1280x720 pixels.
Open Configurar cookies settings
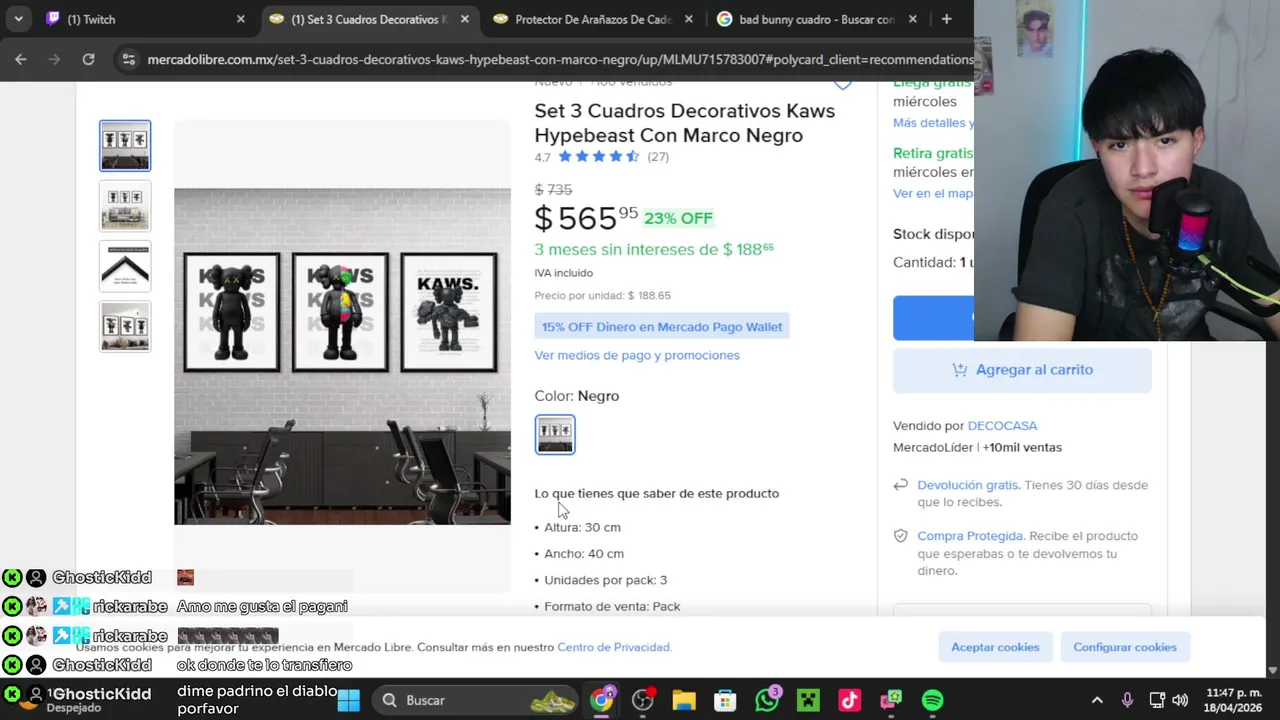(x=1125, y=647)
